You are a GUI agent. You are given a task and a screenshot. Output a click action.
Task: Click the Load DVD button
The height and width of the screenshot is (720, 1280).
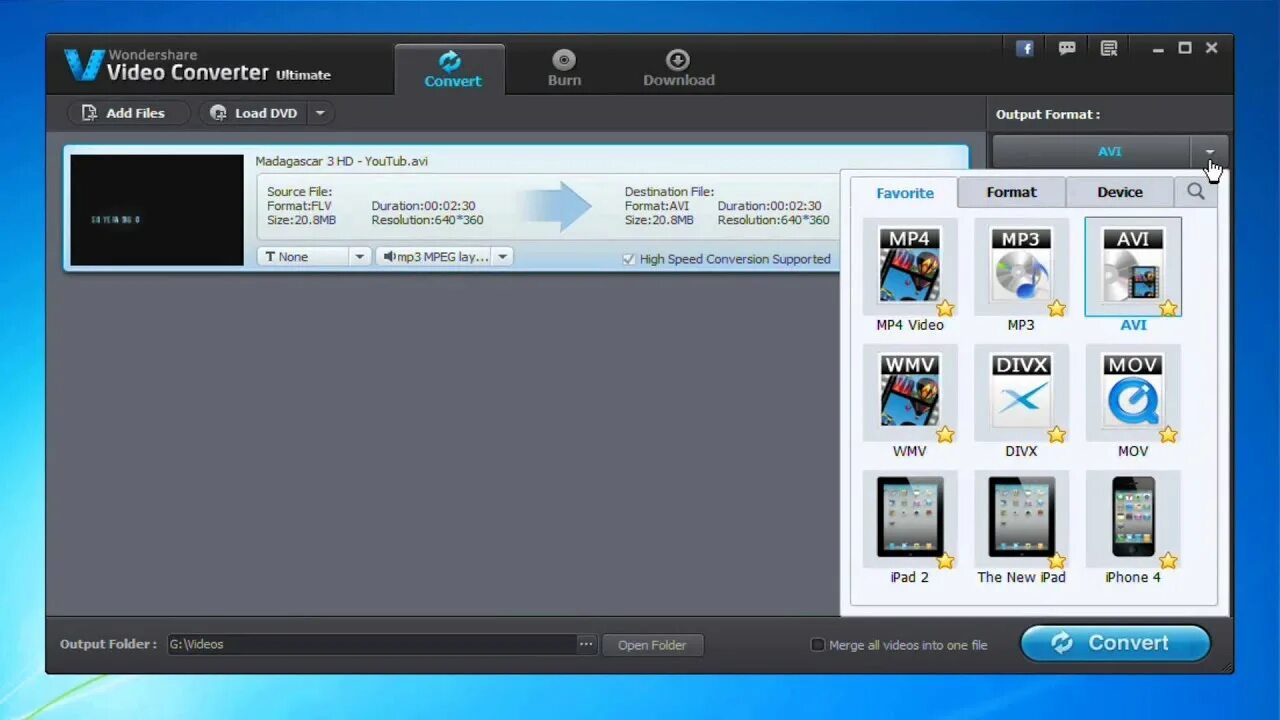pos(255,113)
